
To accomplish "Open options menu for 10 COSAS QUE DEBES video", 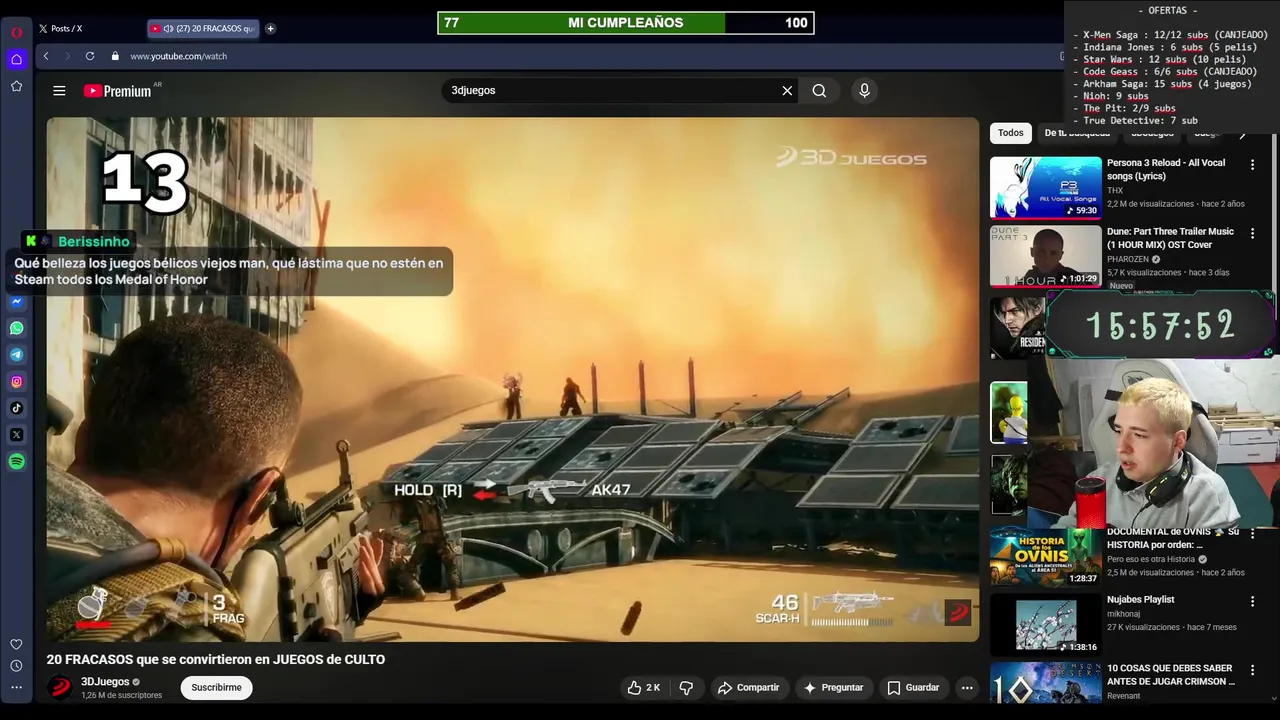I will 1252,670.
